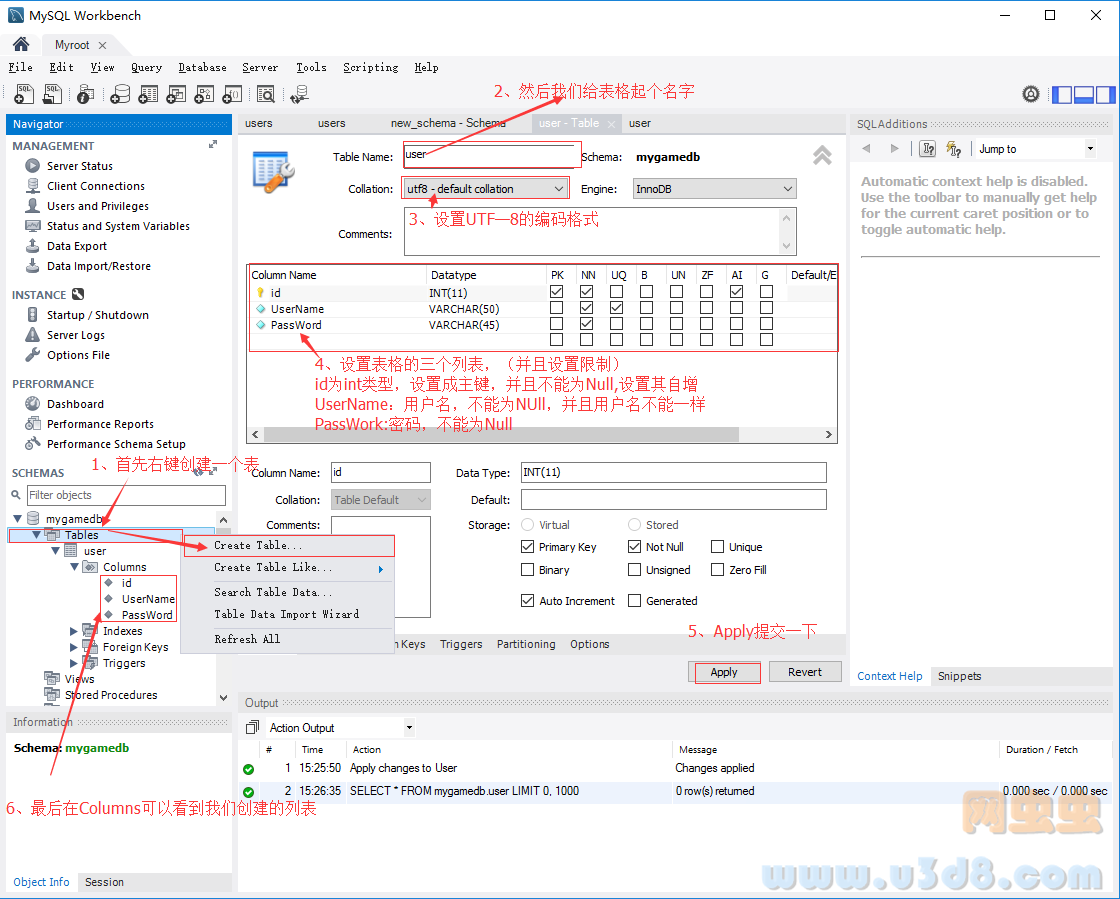Choose Create Table... from context menu

289,546
